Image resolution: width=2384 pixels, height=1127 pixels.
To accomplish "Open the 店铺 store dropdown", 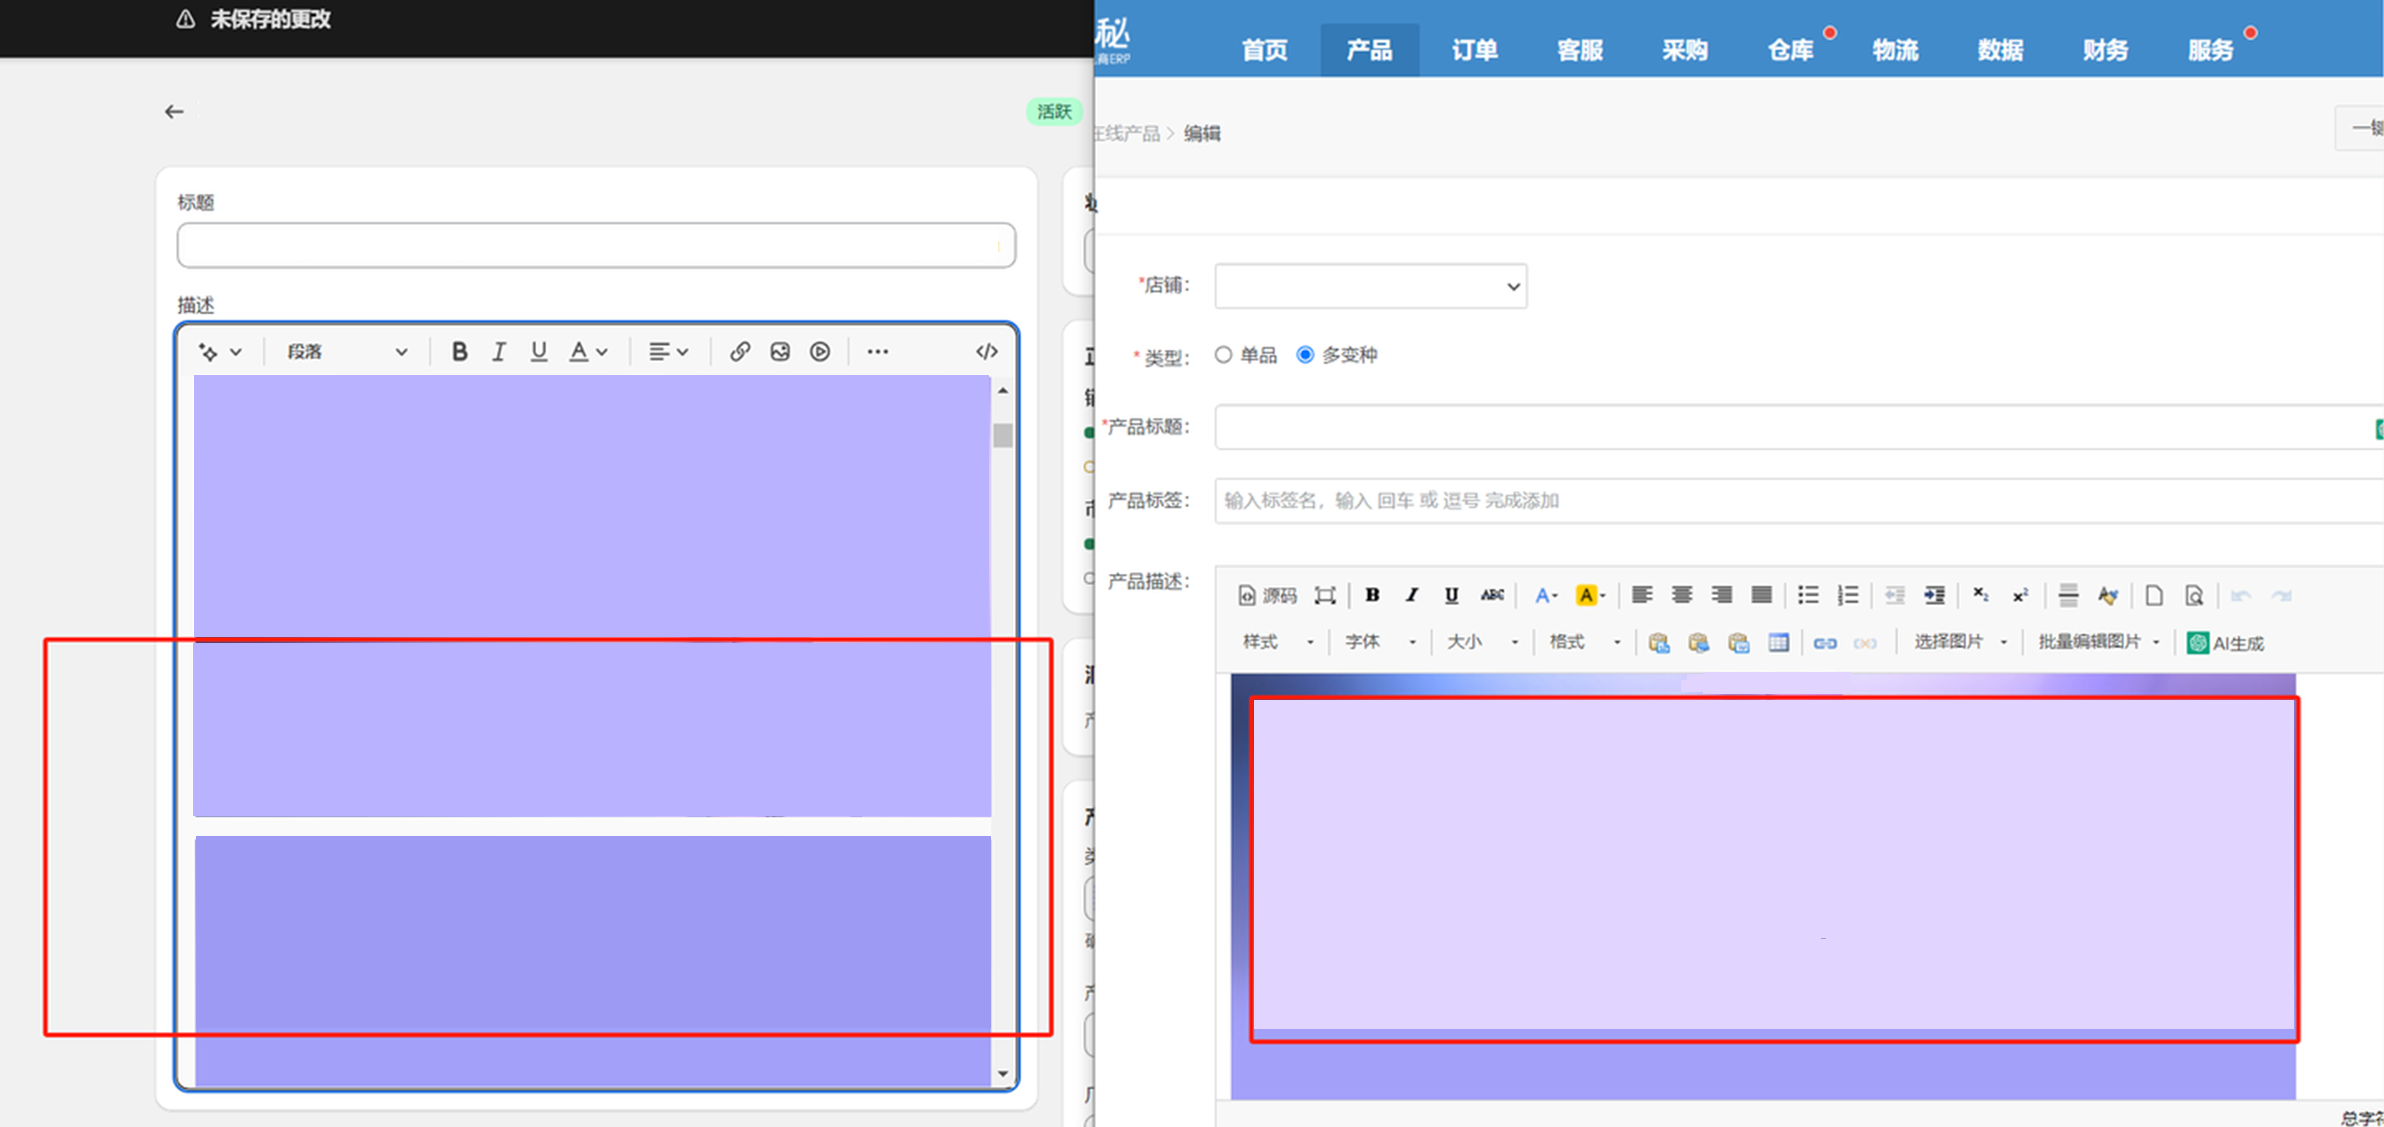I will click(1370, 286).
